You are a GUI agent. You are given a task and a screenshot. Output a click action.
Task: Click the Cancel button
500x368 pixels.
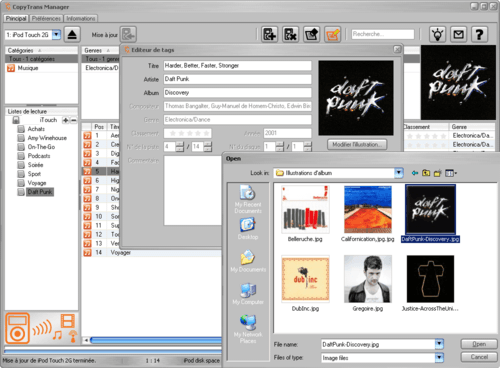click(x=479, y=357)
